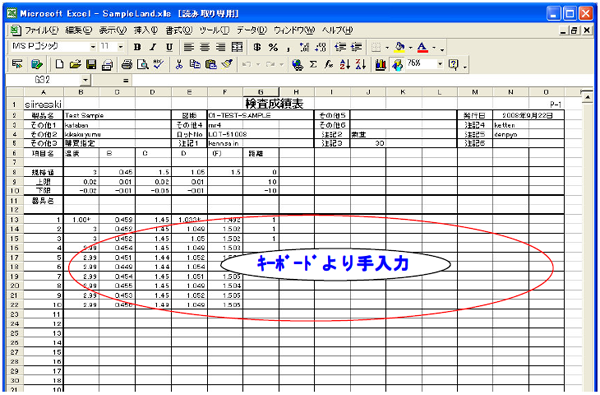The width and height of the screenshot is (600, 395).
Task: Select column G header
Action: tap(261, 92)
